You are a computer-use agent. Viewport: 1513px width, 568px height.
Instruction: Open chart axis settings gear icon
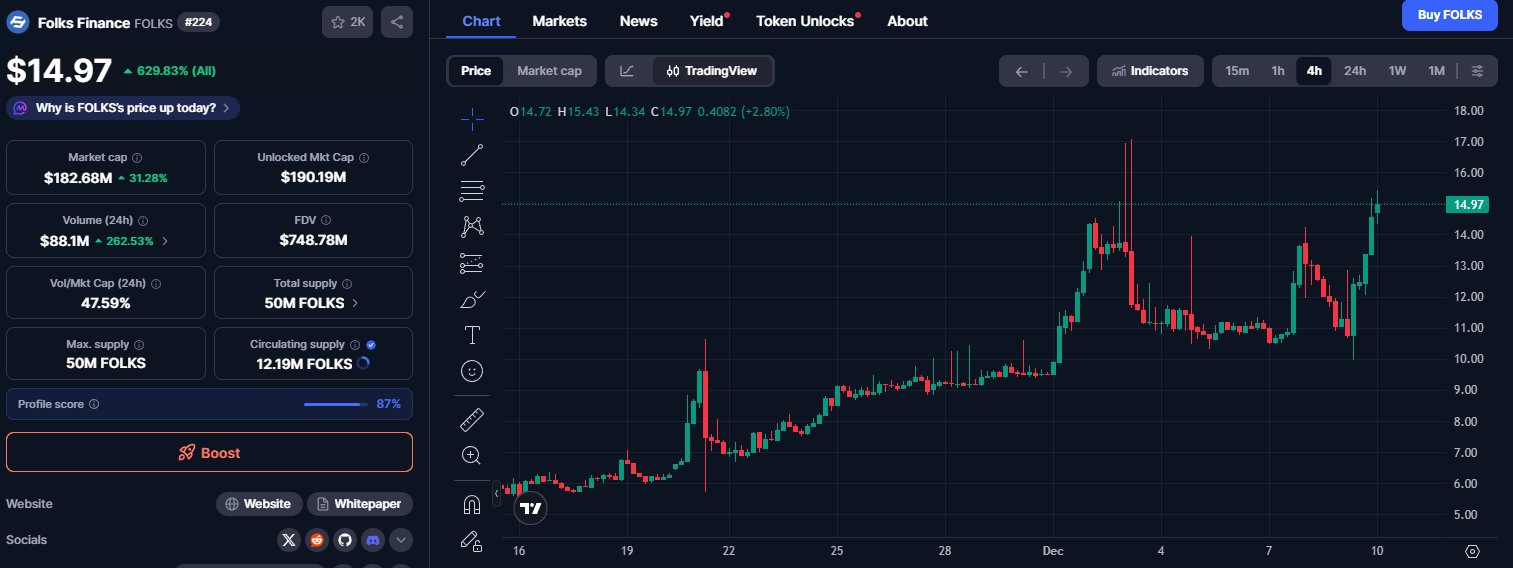pyautogui.click(x=1472, y=551)
